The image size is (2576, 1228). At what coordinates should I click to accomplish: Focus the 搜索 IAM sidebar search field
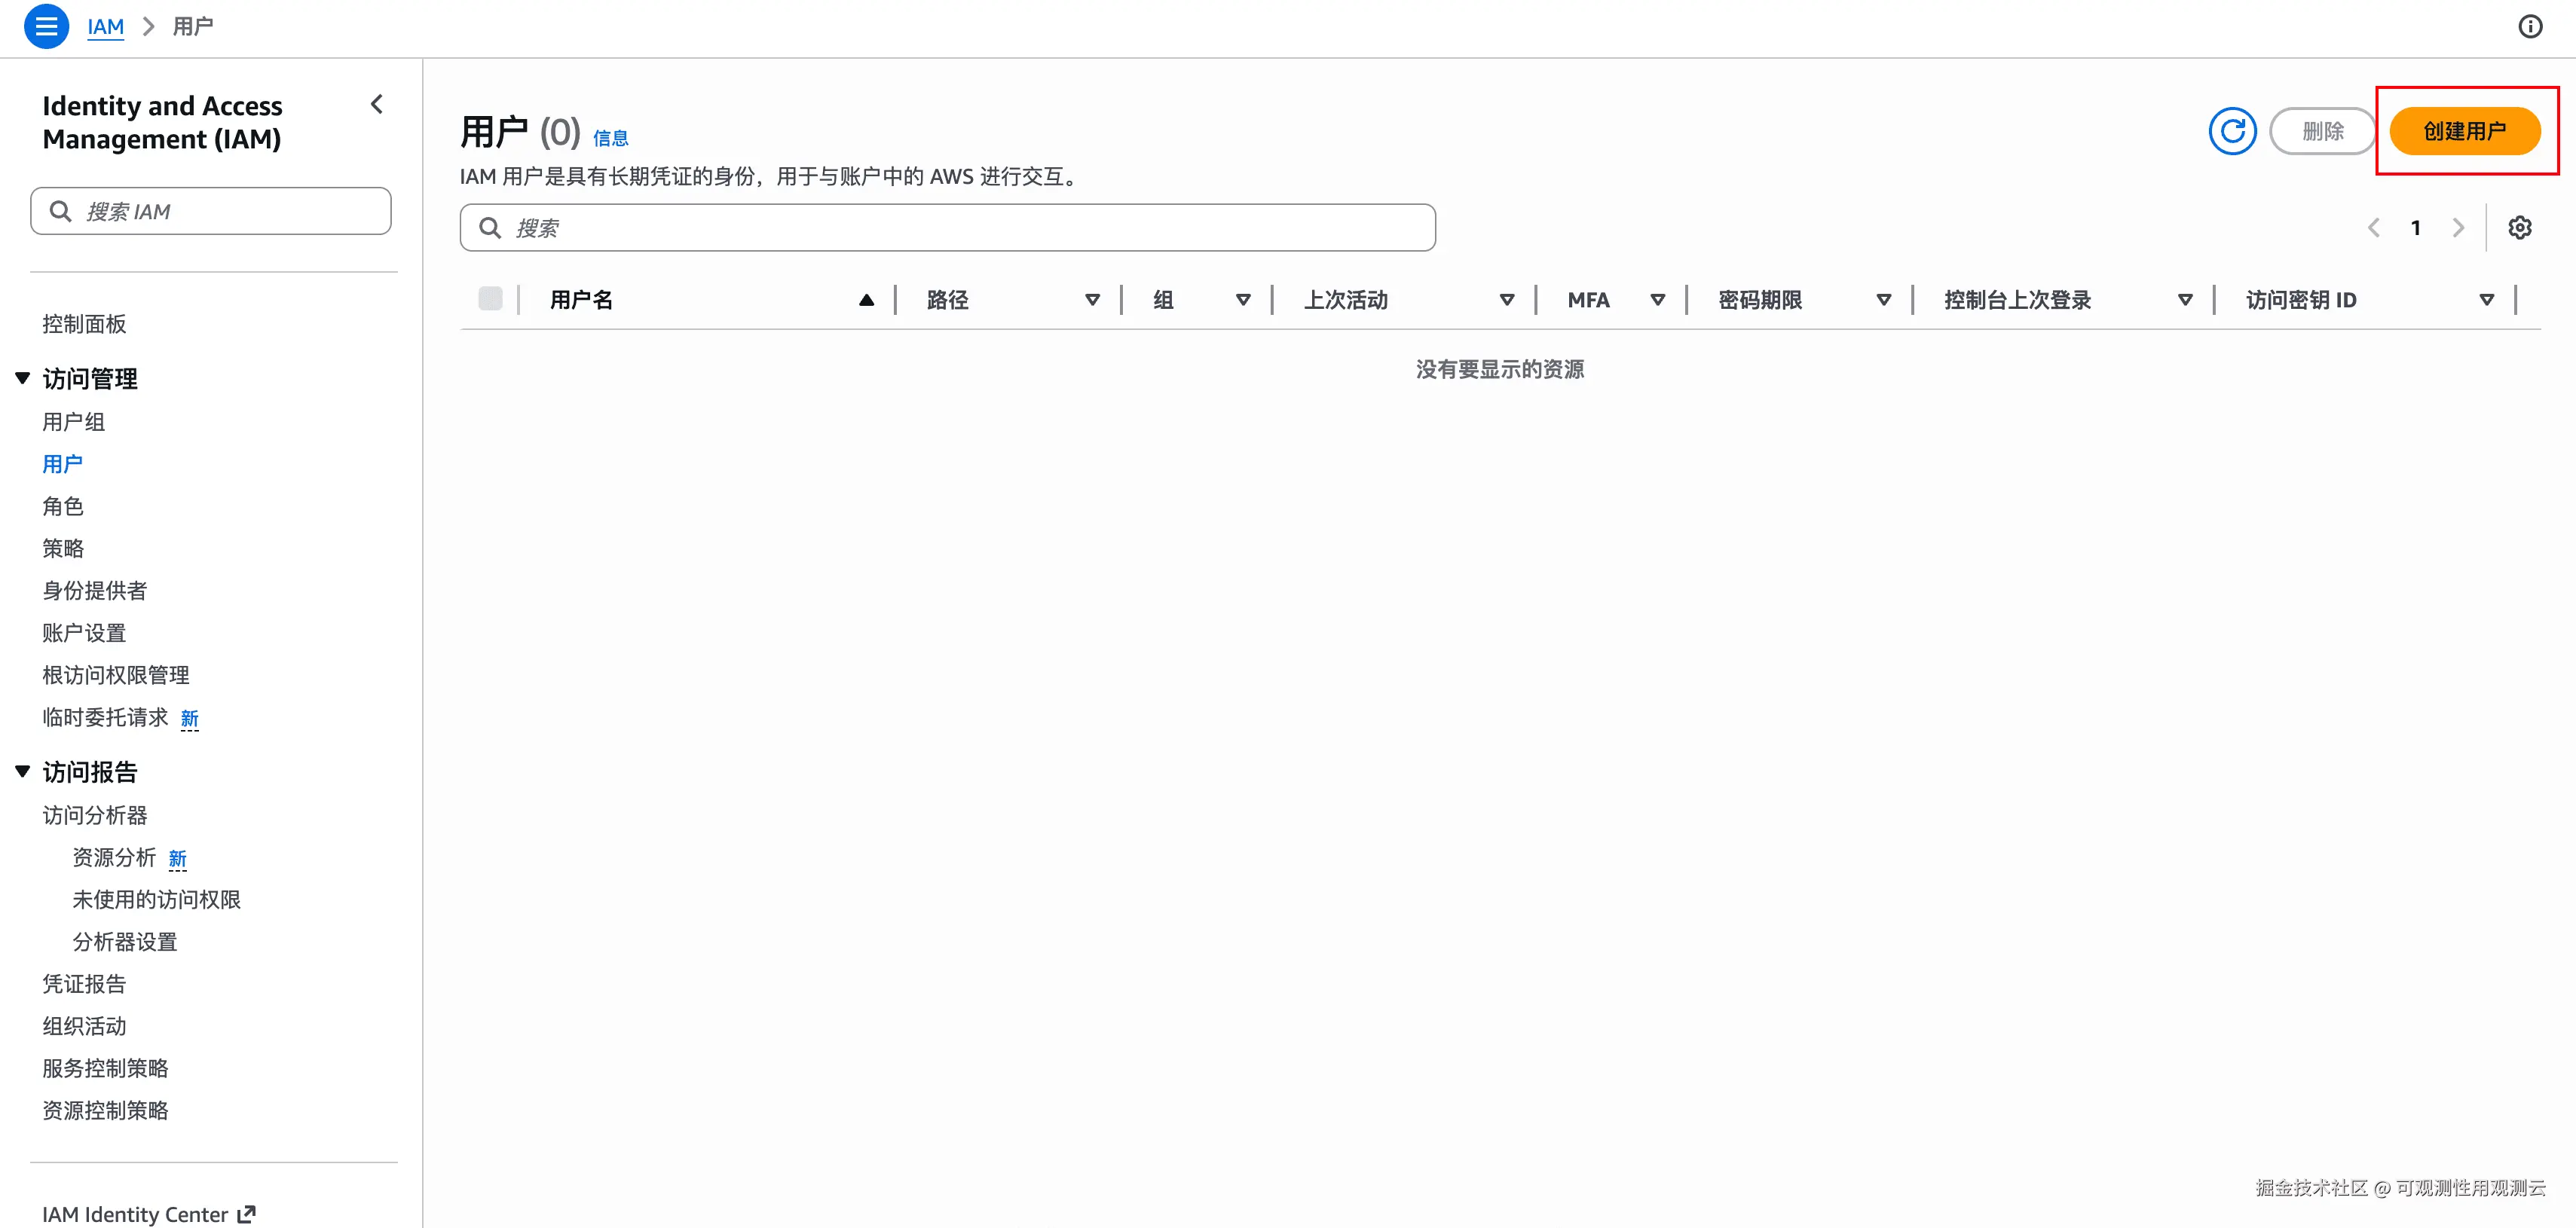coord(211,211)
